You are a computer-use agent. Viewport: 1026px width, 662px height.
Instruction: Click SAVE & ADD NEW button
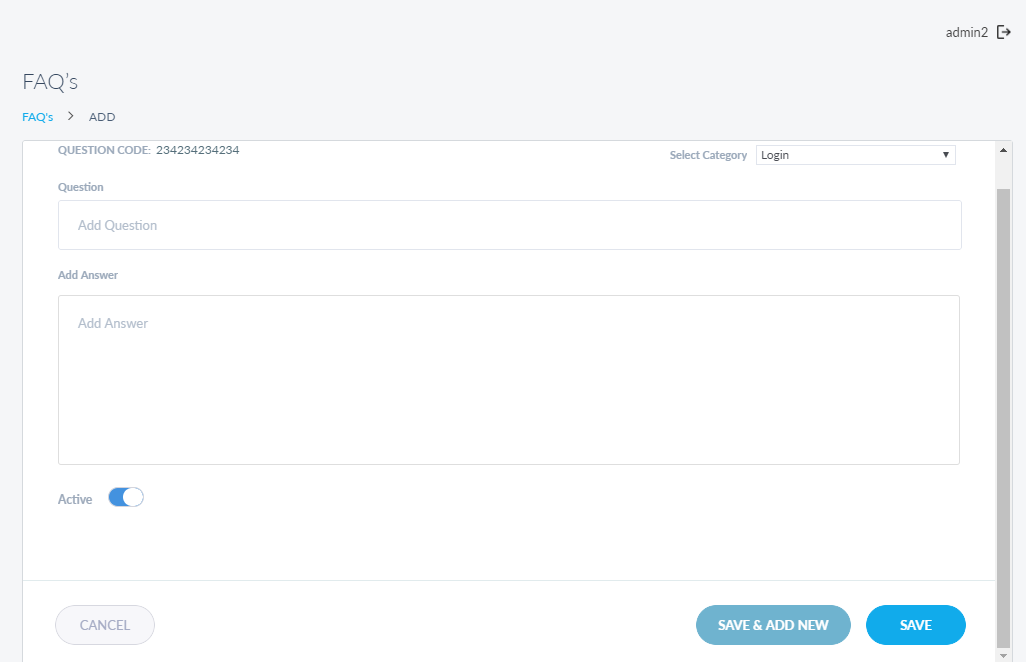click(x=773, y=625)
